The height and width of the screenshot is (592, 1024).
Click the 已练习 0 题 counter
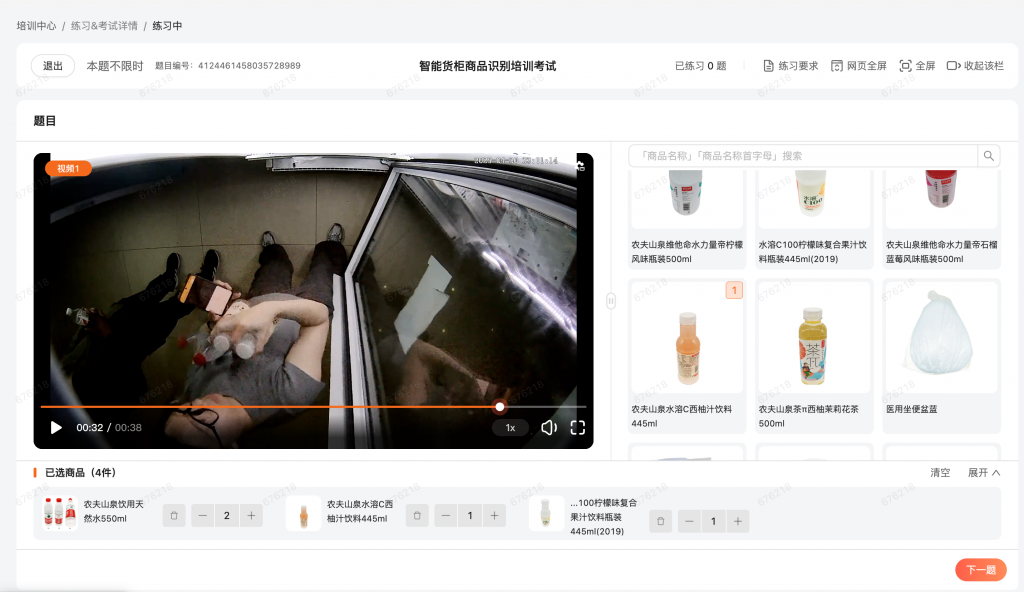point(700,66)
